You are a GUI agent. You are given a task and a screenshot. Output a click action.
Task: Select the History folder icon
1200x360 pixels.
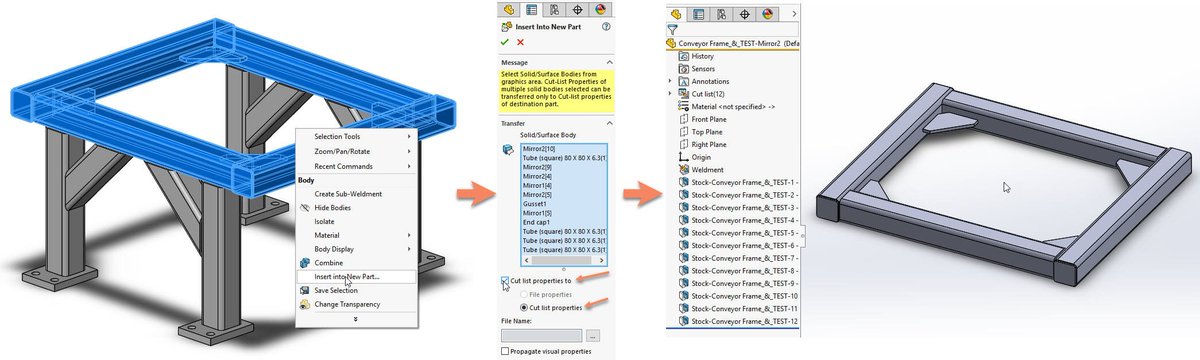683,57
